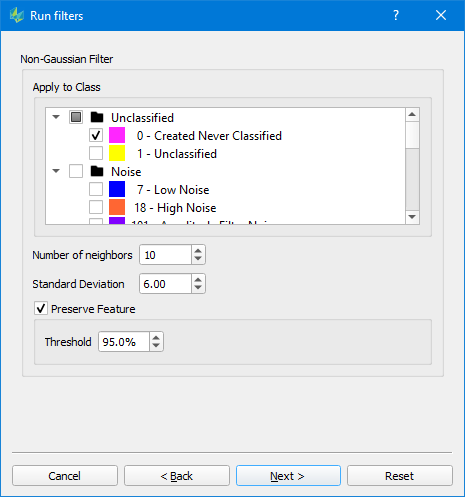The width and height of the screenshot is (465, 497).
Task: Click the orange High Noise color swatch
Action: (117, 207)
